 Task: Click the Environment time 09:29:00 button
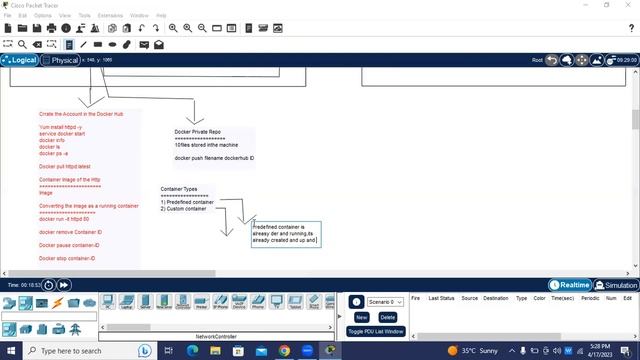622,60
